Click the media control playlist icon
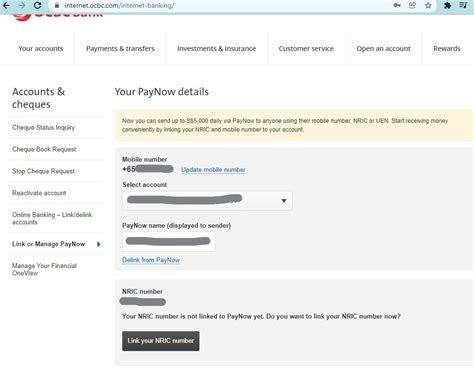Screen dimensions: 474x371 [463, 5]
